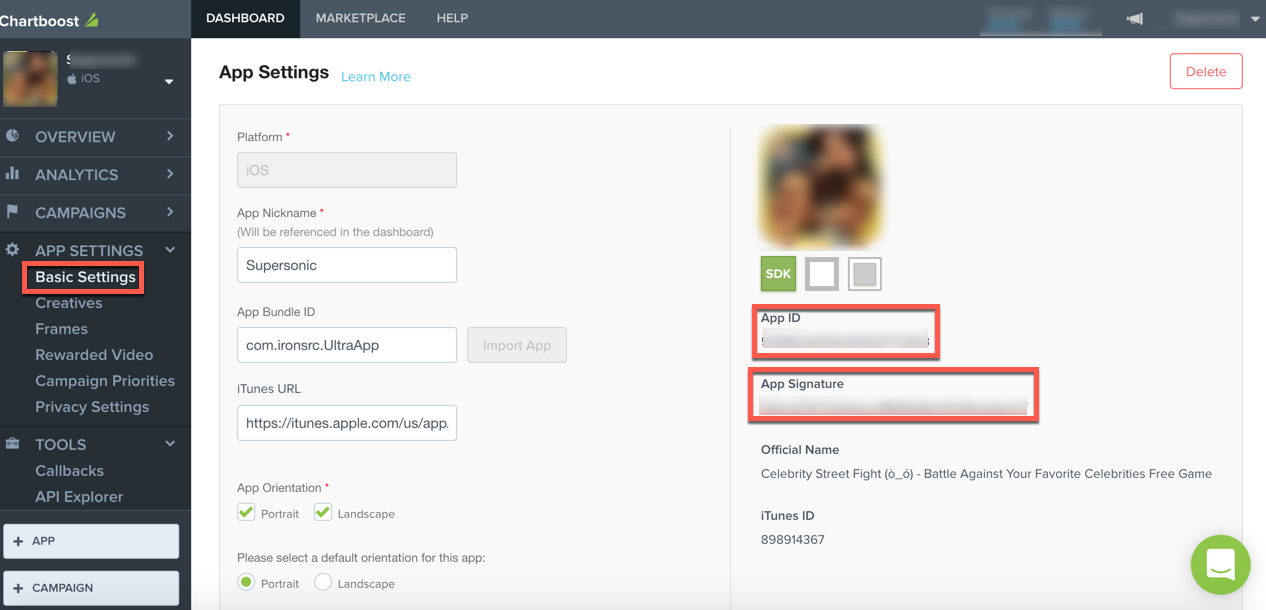Switch to the Marketplace tab
This screenshot has height=610, width=1266.
pyautogui.click(x=360, y=18)
